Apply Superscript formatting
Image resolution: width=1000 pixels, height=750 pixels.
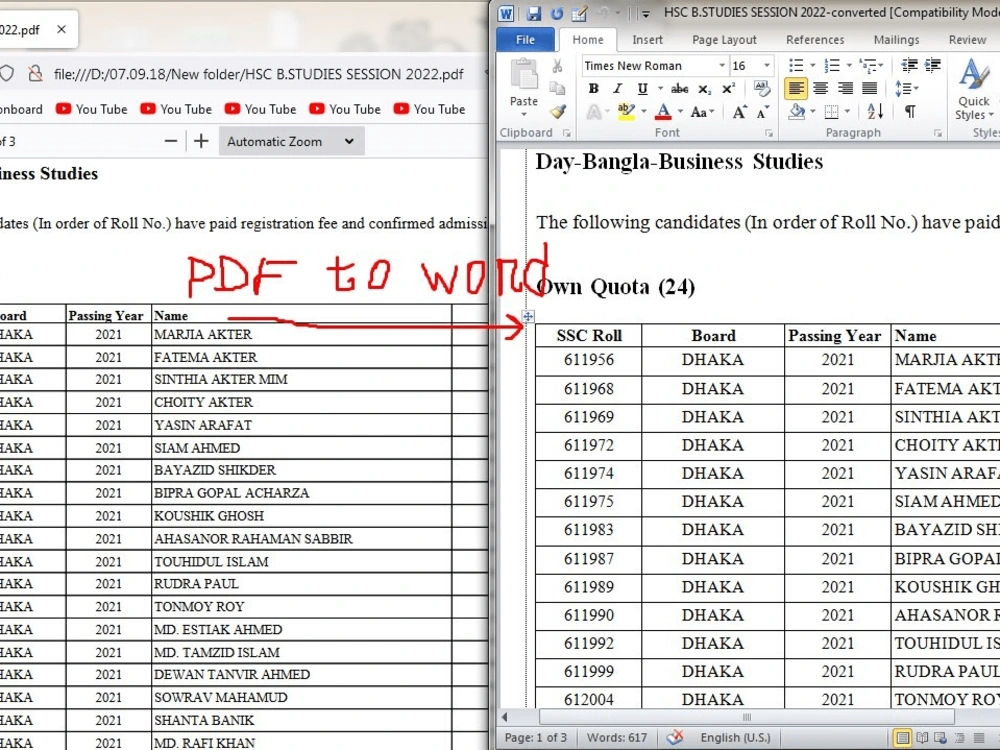728,89
